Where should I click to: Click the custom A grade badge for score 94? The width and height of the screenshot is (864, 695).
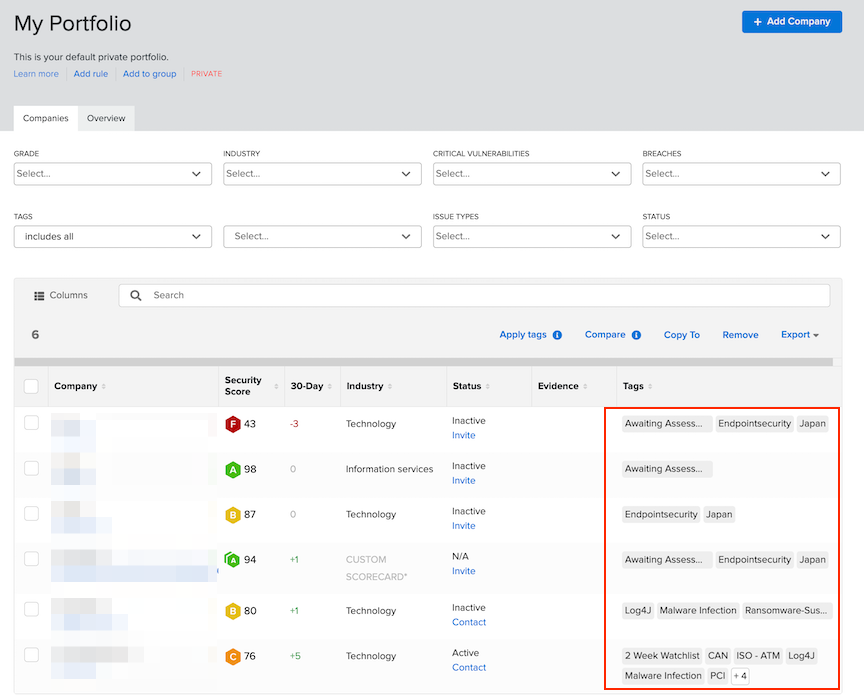233,560
